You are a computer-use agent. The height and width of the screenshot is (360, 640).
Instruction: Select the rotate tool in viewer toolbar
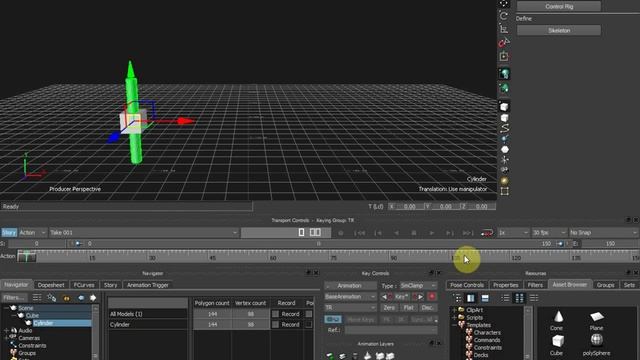[x=504, y=16]
